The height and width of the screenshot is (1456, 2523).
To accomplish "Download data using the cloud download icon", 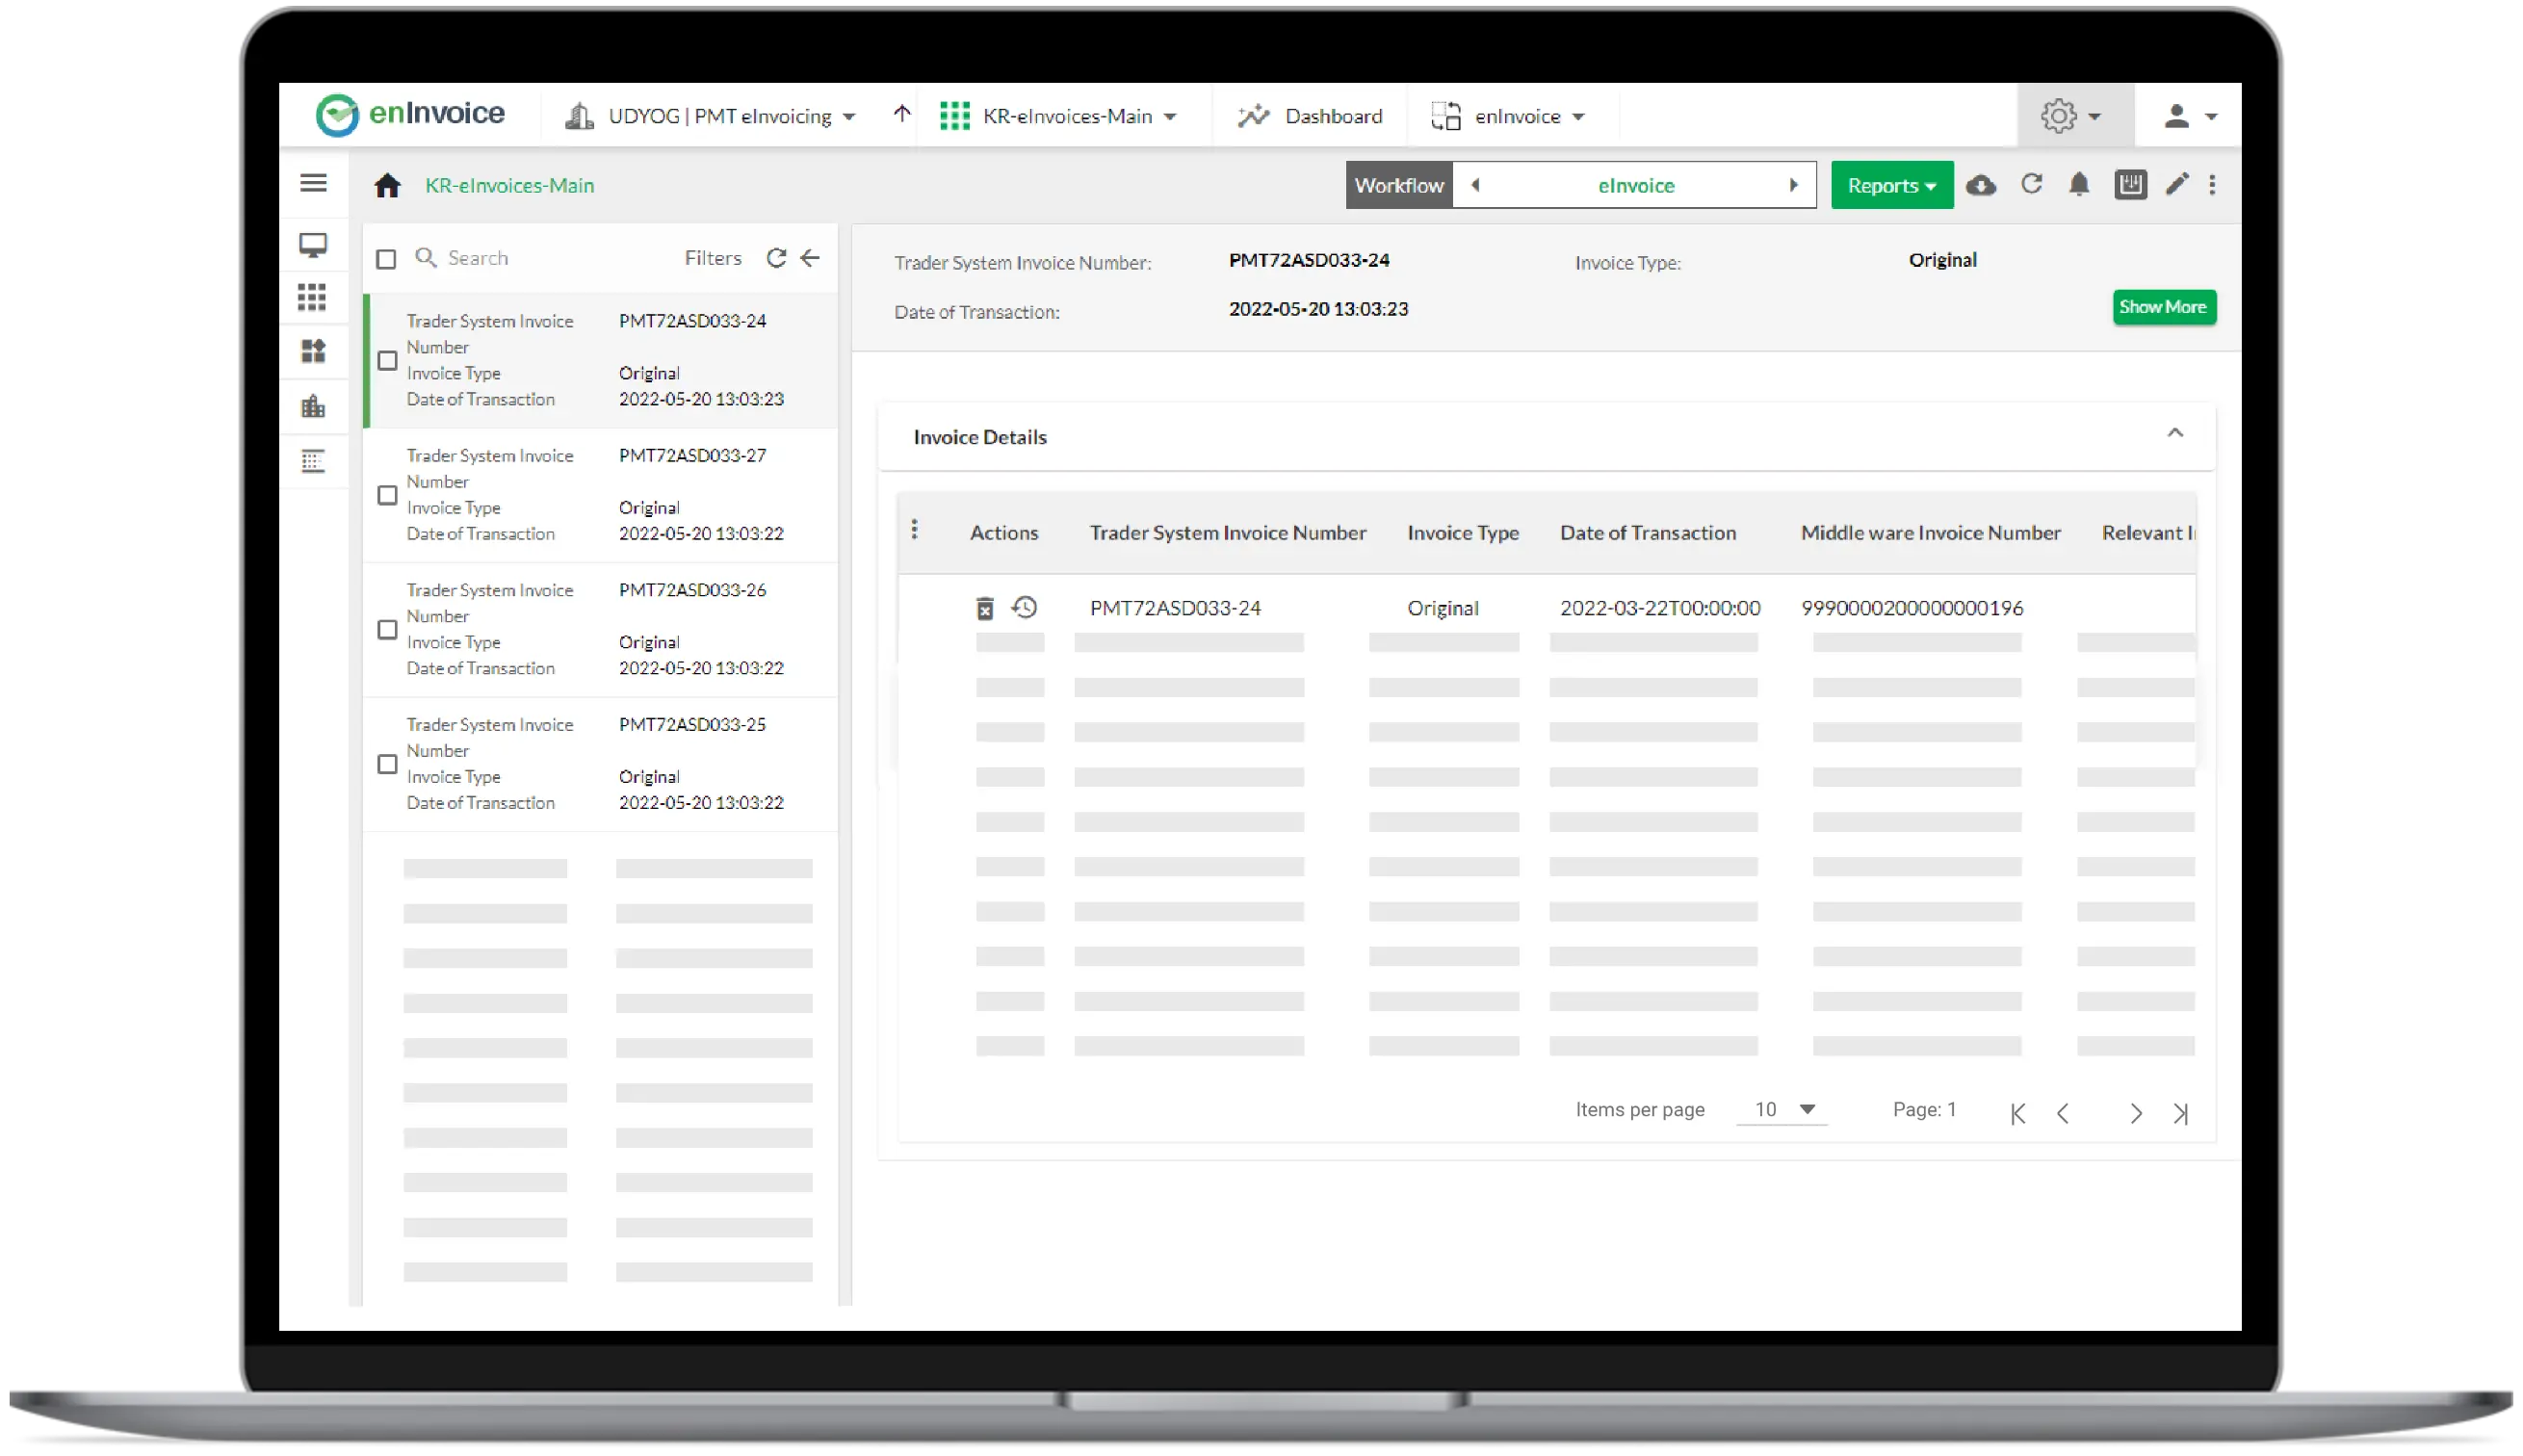I will 1982,184.
